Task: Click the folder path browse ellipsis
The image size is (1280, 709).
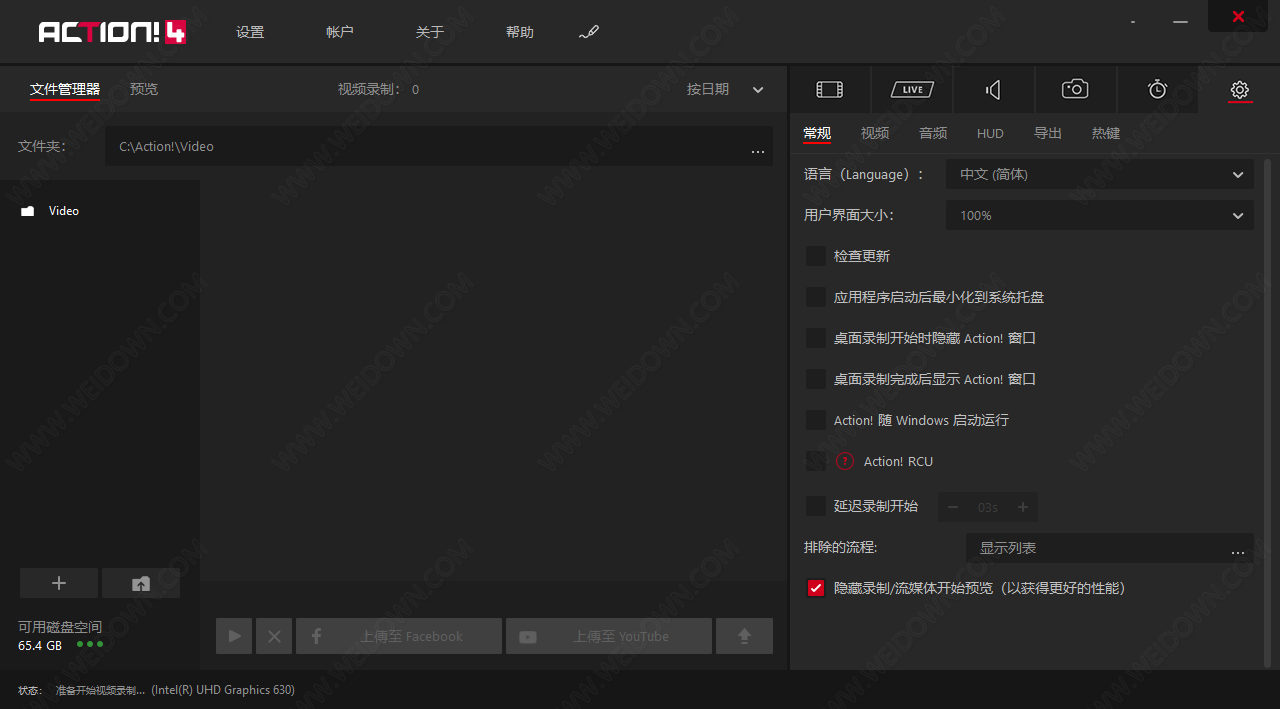Action: click(x=759, y=151)
